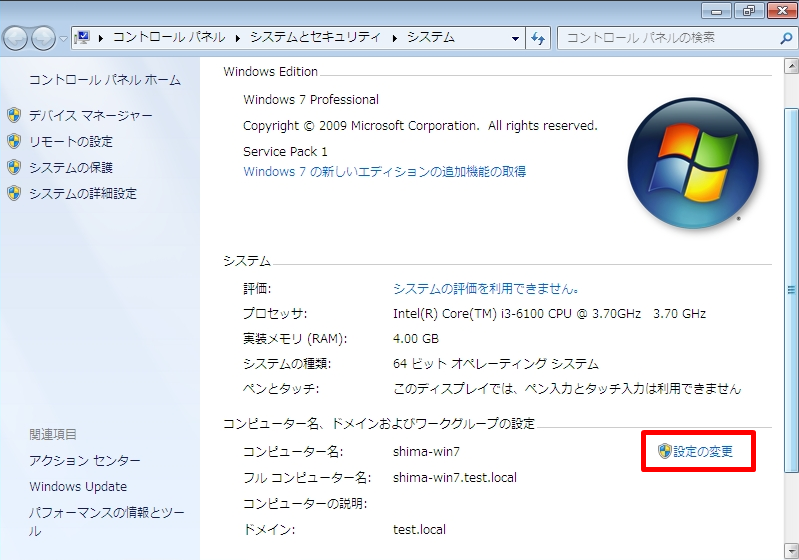The image size is (799, 560).
Task: Click the magnifier search icon
Action: pyautogui.click(x=786, y=38)
